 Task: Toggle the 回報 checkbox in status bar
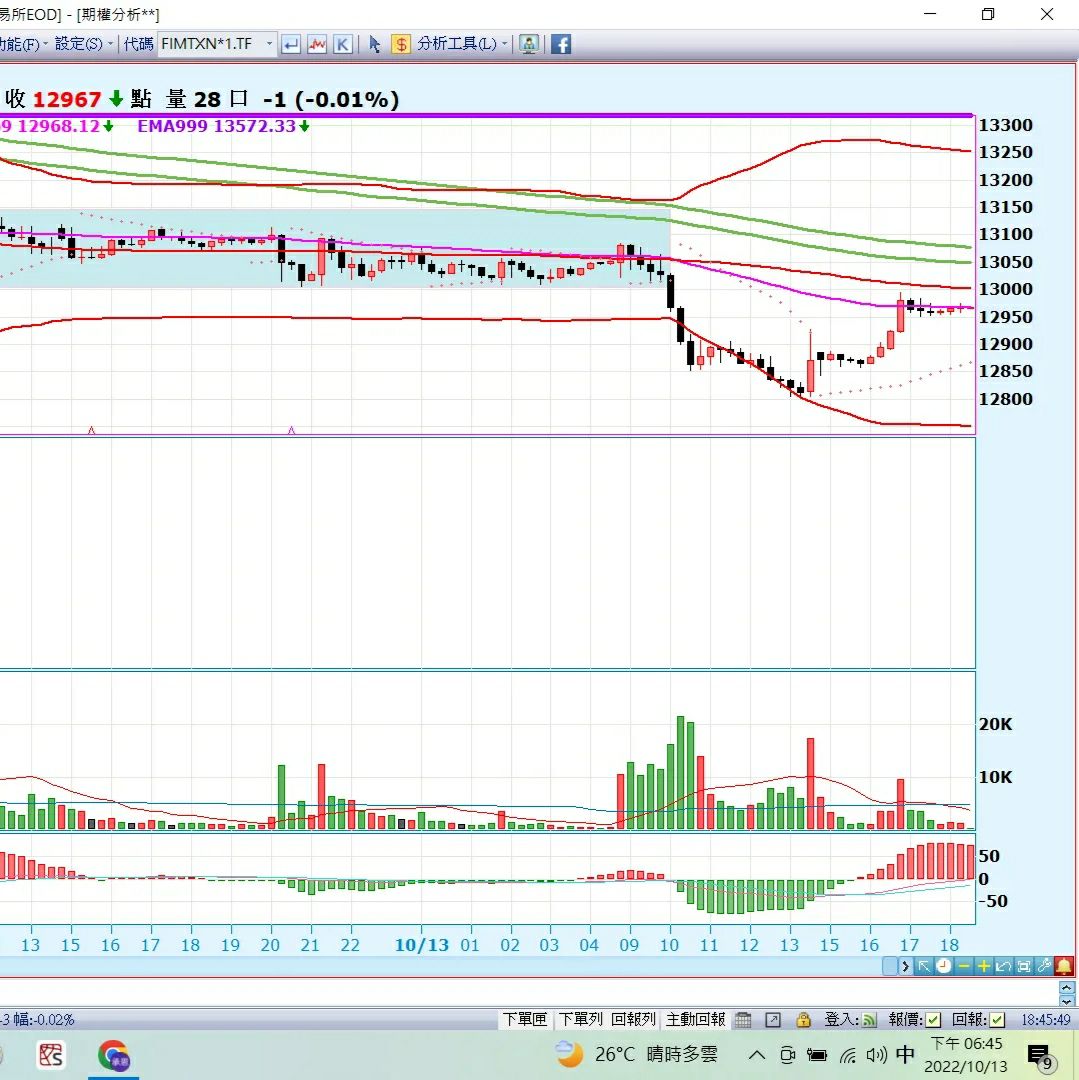[x=997, y=1020]
